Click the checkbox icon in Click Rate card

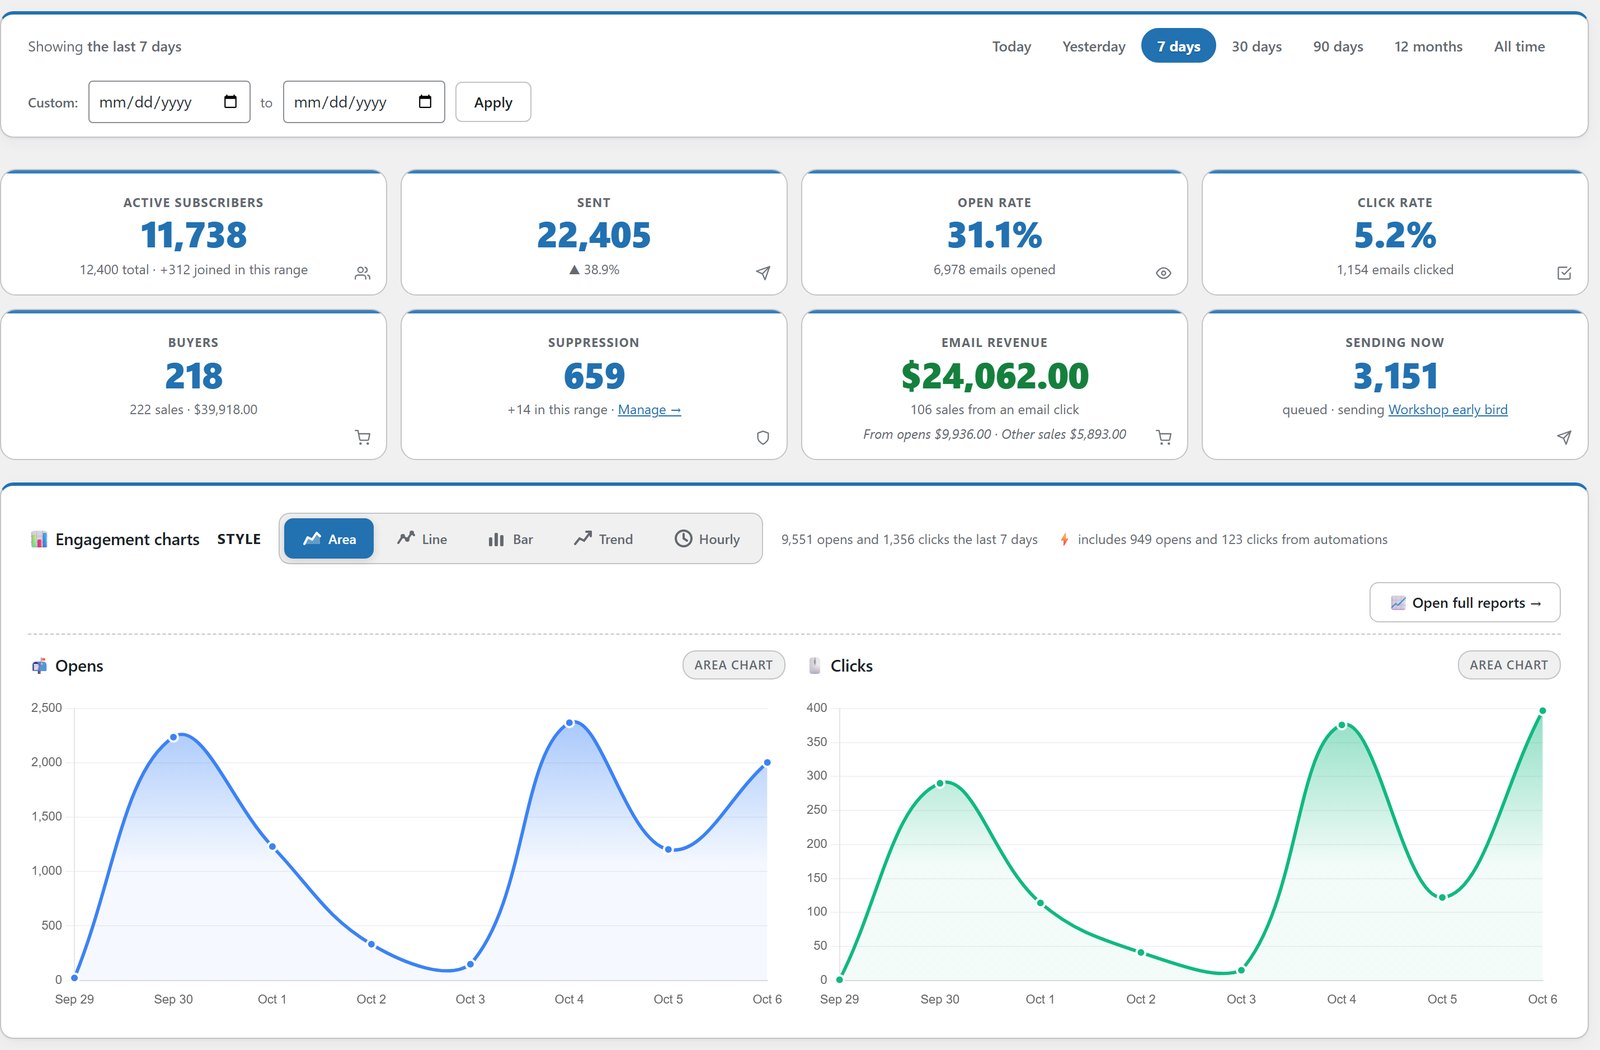(x=1564, y=273)
